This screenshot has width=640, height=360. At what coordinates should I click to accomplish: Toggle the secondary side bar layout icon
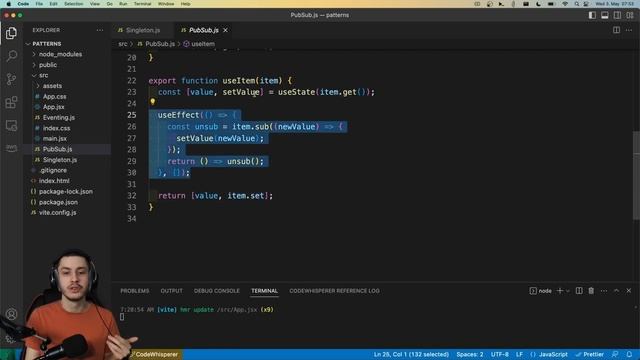(x=618, y=15)
